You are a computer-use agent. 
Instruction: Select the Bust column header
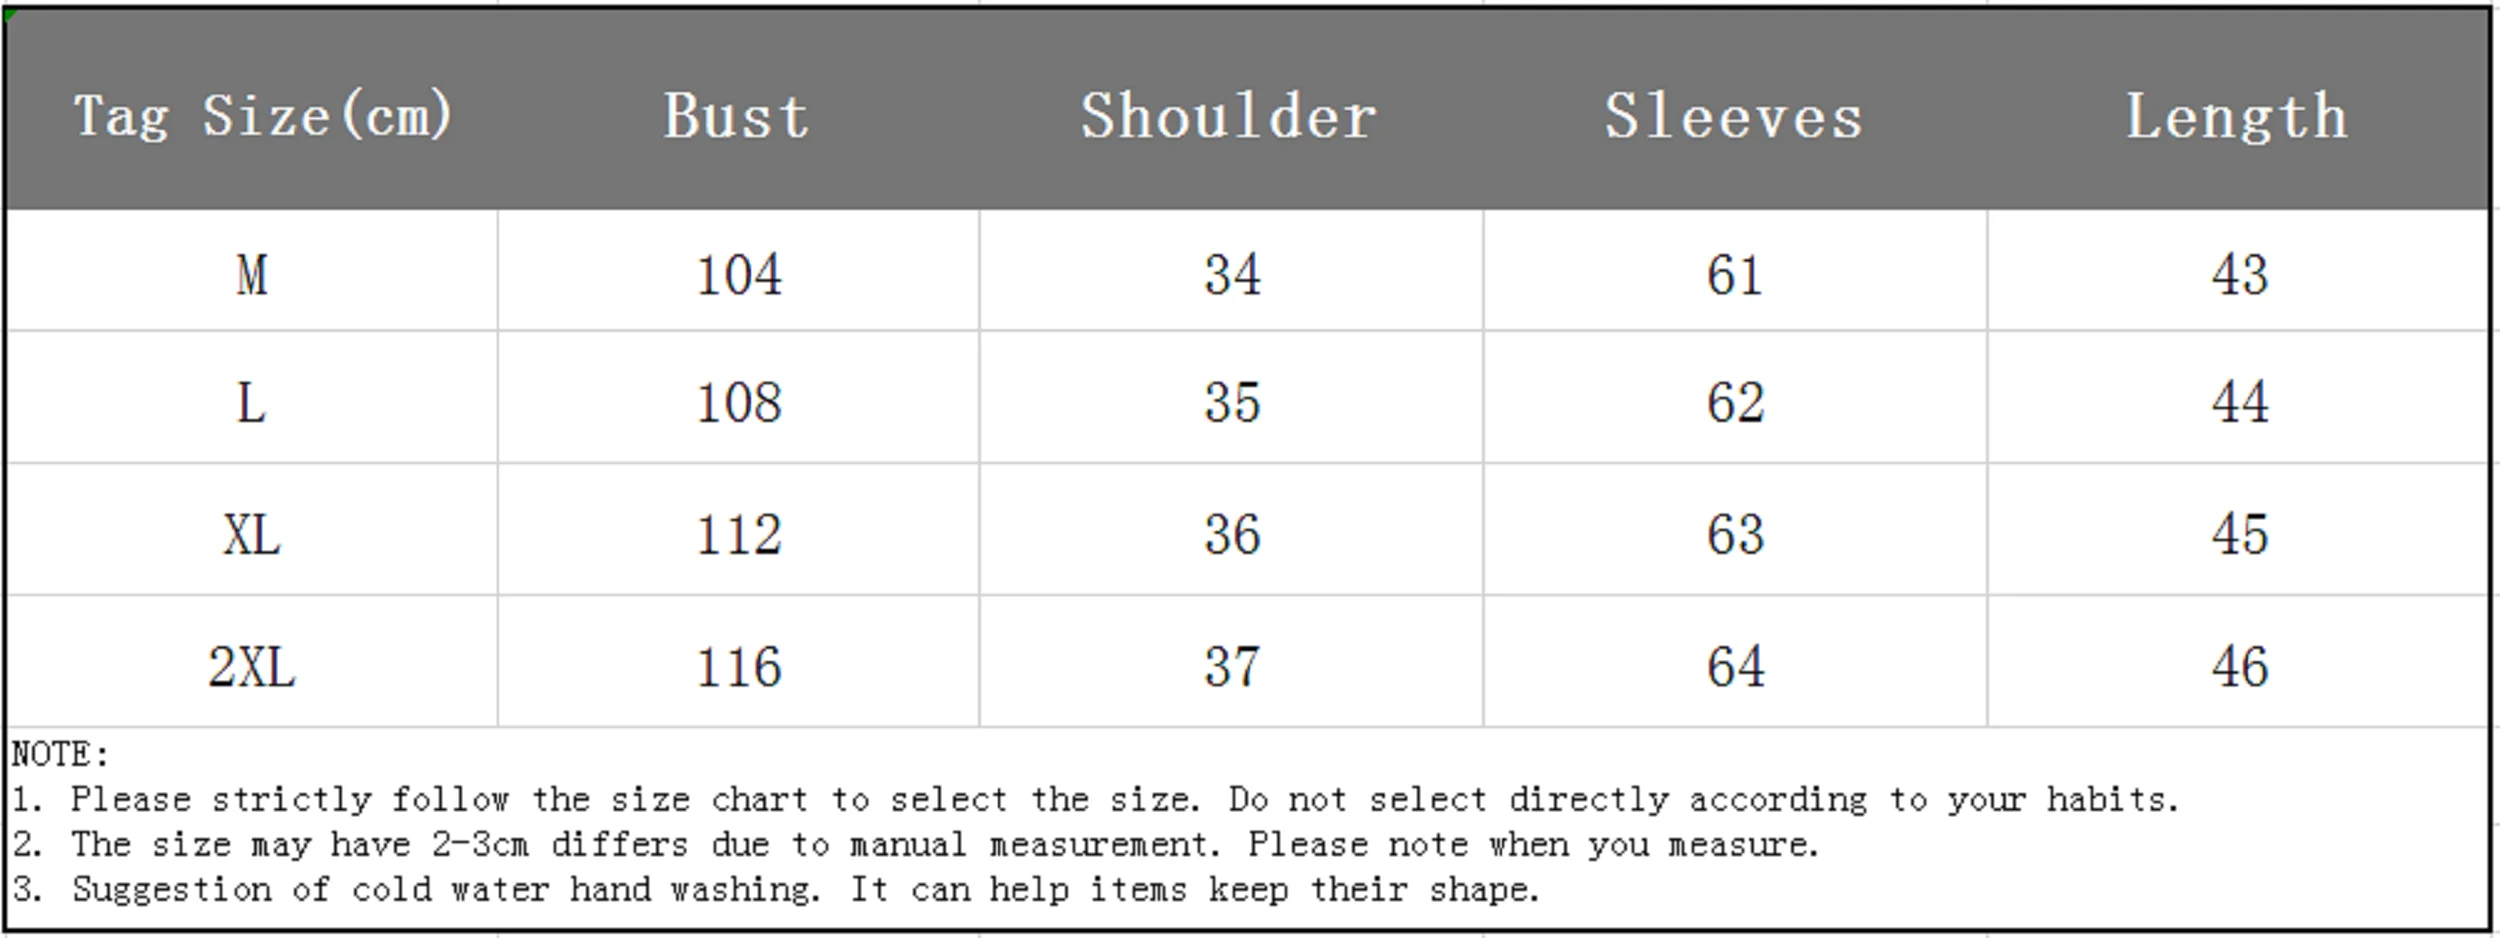(737, 116)
